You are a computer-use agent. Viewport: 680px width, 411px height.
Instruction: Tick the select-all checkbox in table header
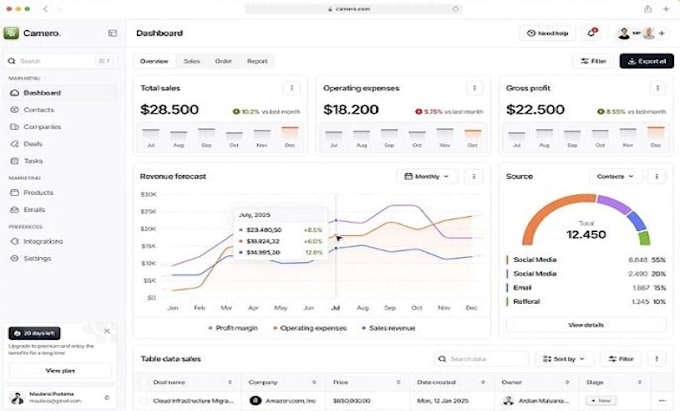144,382
